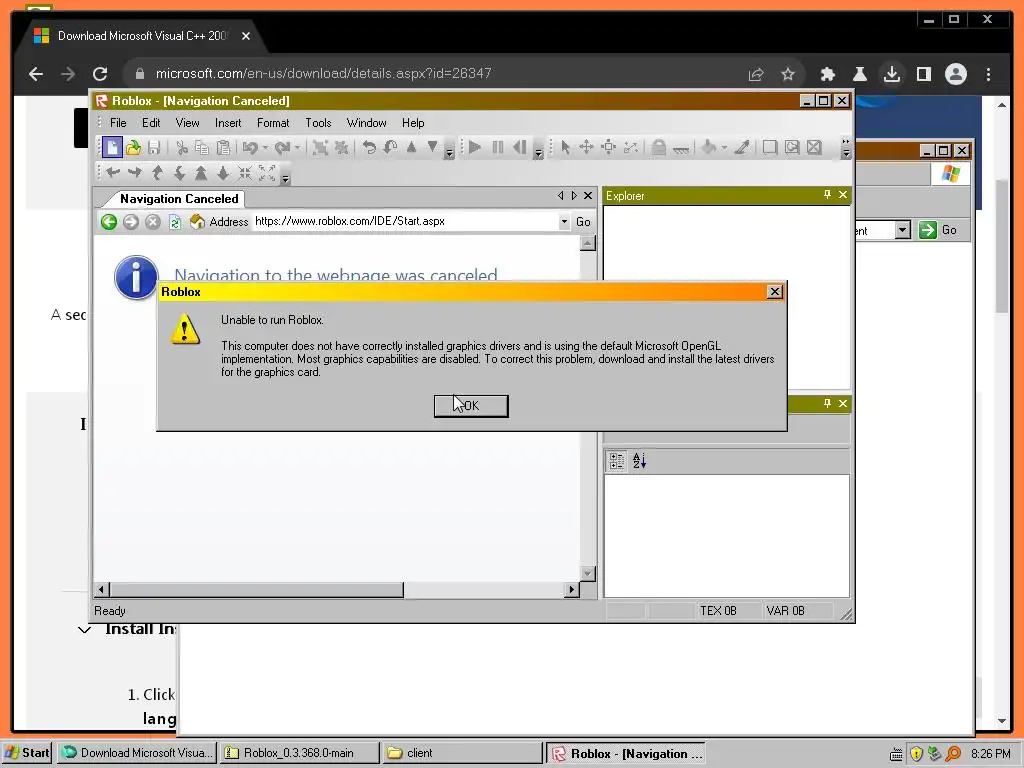The image size is (1024, 768).
Task: Open the Help menu
Action: tap(413, 123)
